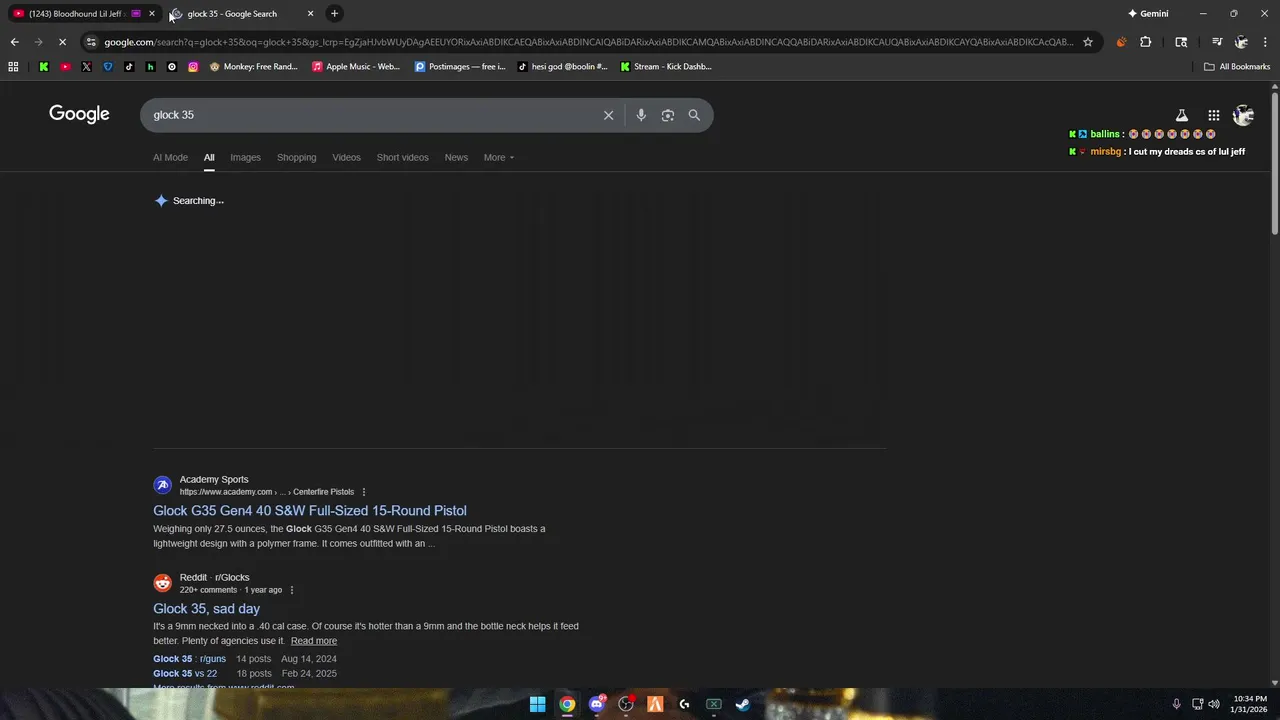
Task: Submit search with magnifier icon
Action: pos(694,115)
